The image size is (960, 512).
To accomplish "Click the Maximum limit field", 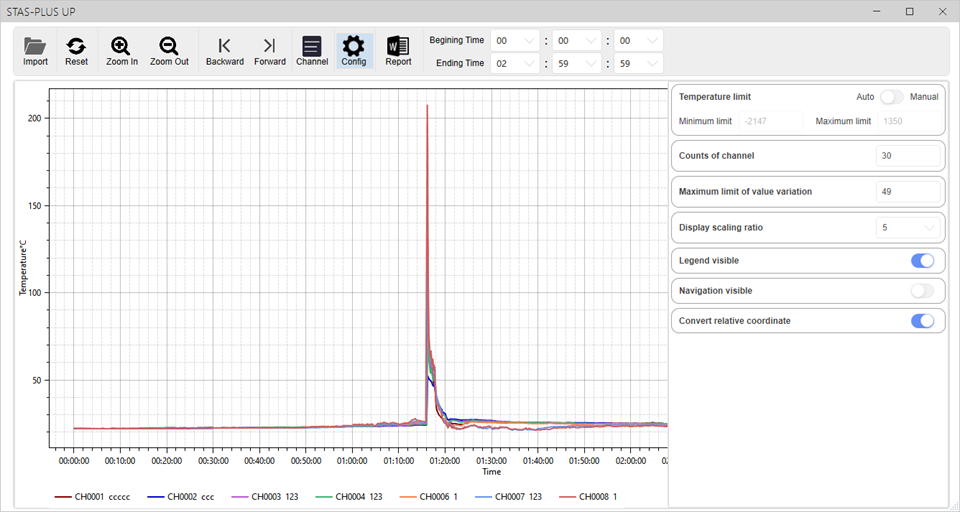I will click(x=909, y=121).
